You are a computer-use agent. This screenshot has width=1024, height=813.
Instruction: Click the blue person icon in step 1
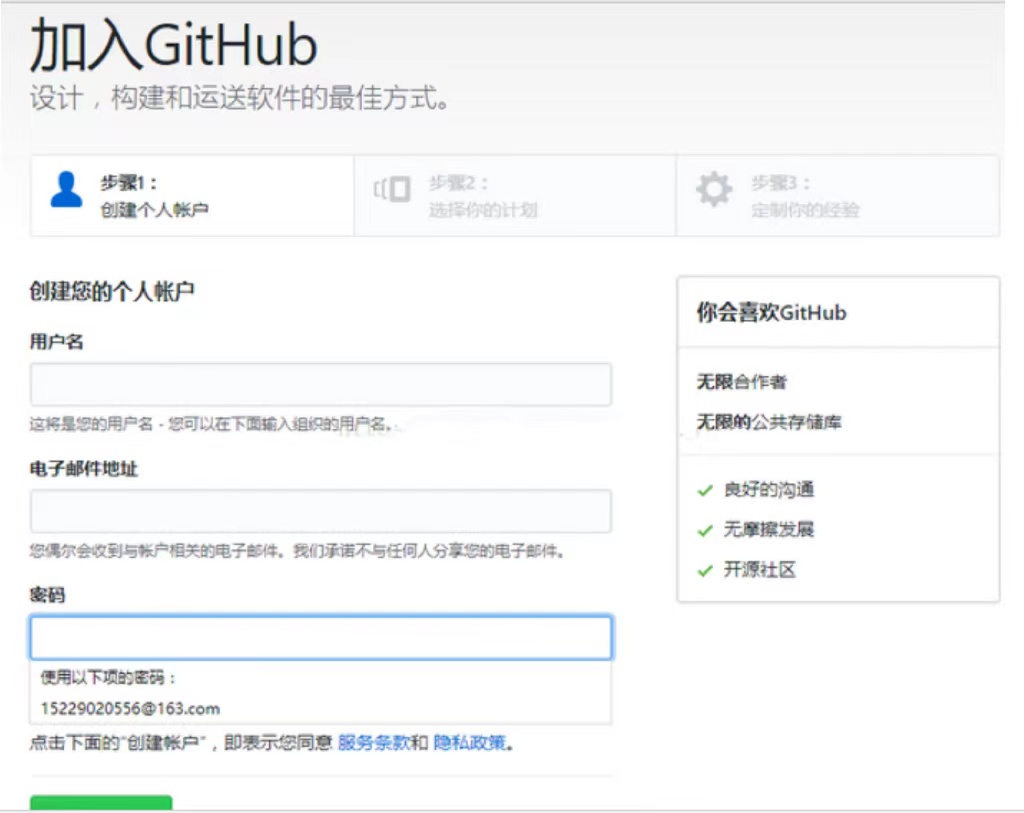coord(67,189)
